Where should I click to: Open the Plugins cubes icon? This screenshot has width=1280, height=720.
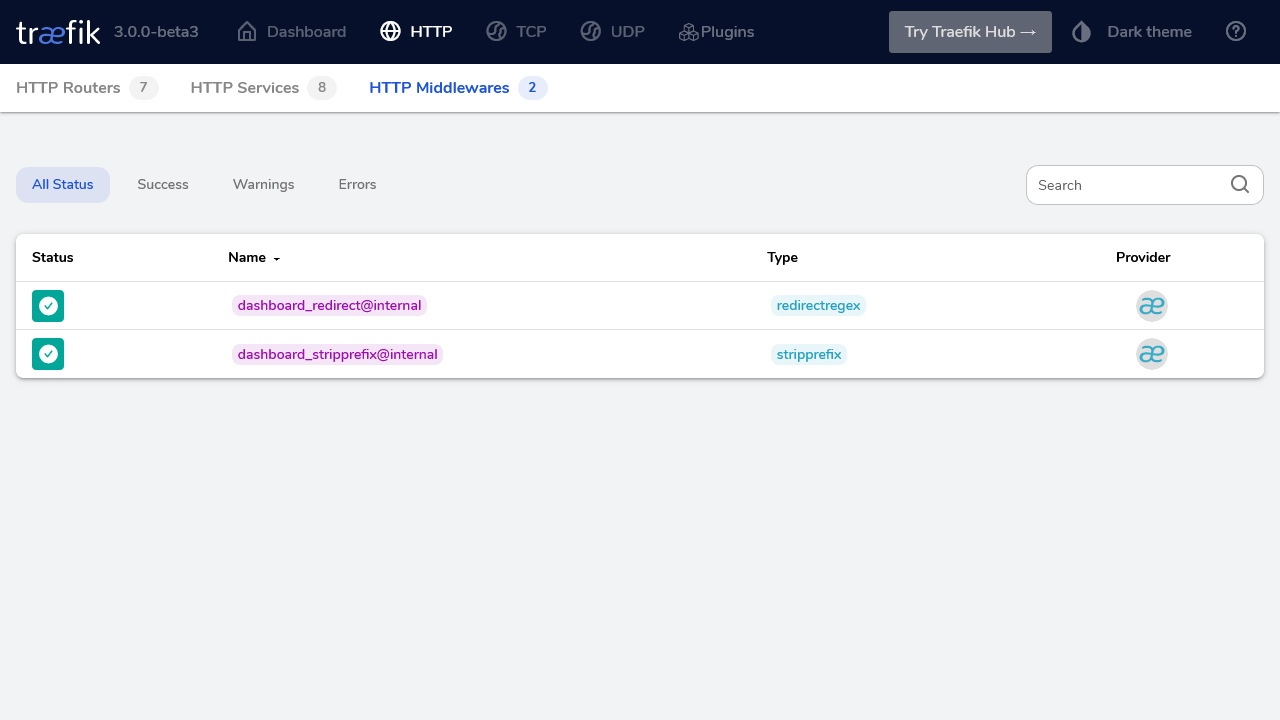click(x=688, y=32)
